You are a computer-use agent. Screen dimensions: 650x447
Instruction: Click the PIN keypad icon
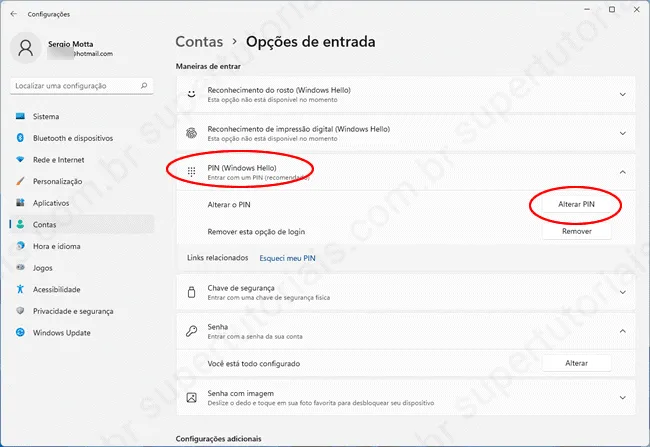(191, 172)
